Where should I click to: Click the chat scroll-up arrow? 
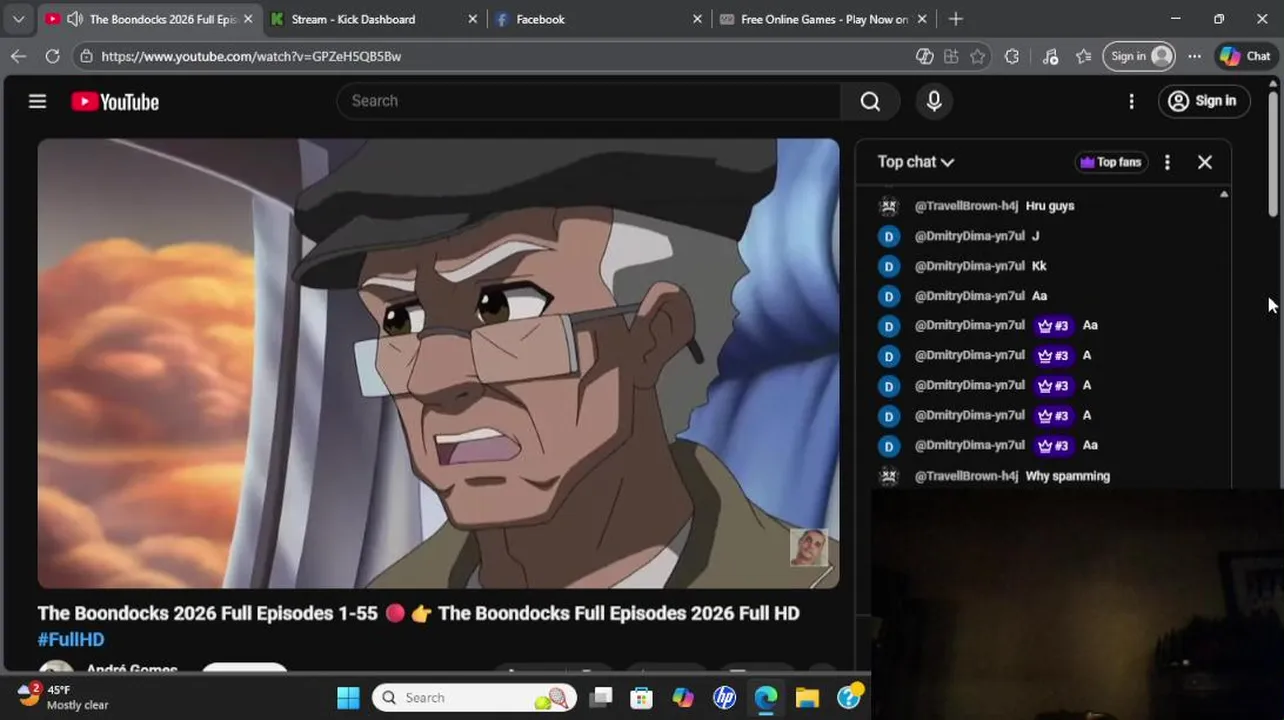[1224, 194]
